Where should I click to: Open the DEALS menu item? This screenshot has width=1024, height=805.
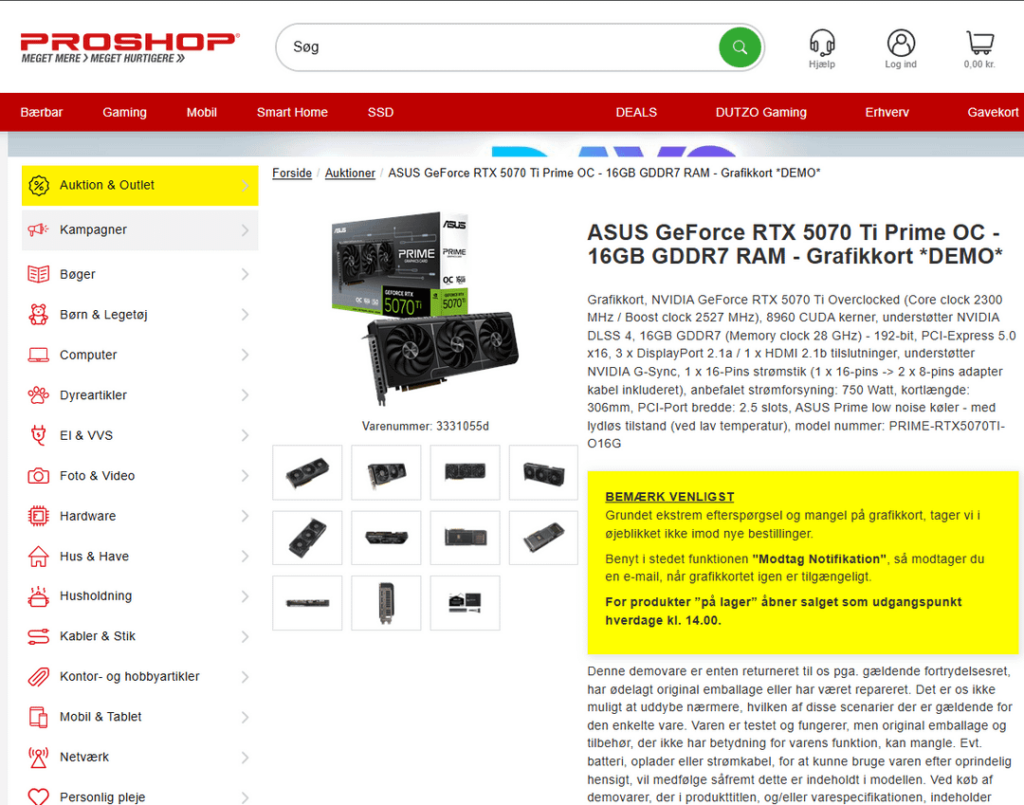click(636, 112)
